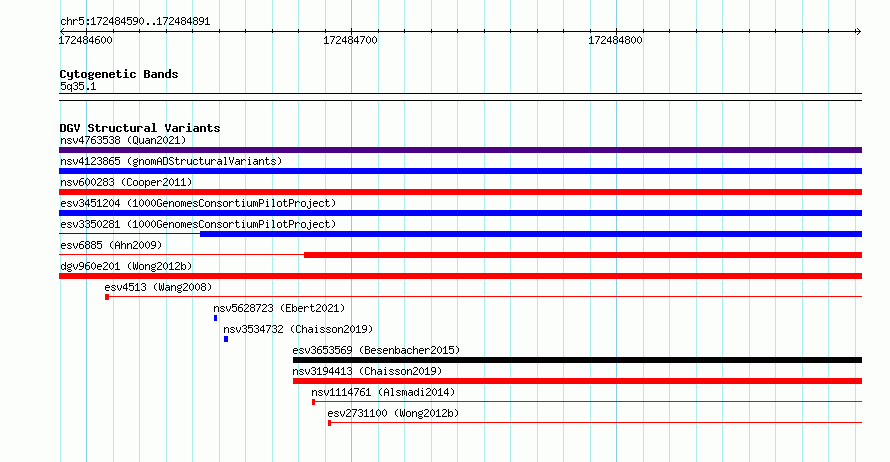Click the 172484700 ruler coordinate
890x462 pixels.
tap(350, 40)
